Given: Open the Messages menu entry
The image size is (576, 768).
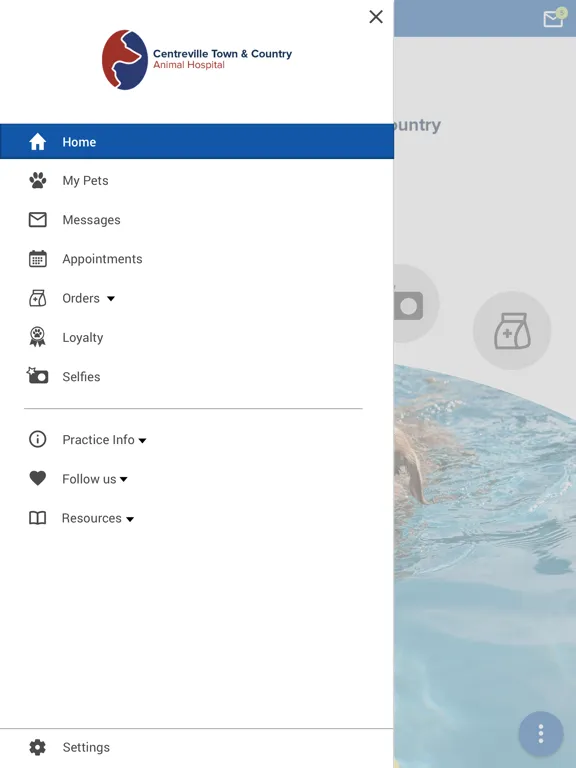Looking at the screenshot, I should [x=91, y=220].
